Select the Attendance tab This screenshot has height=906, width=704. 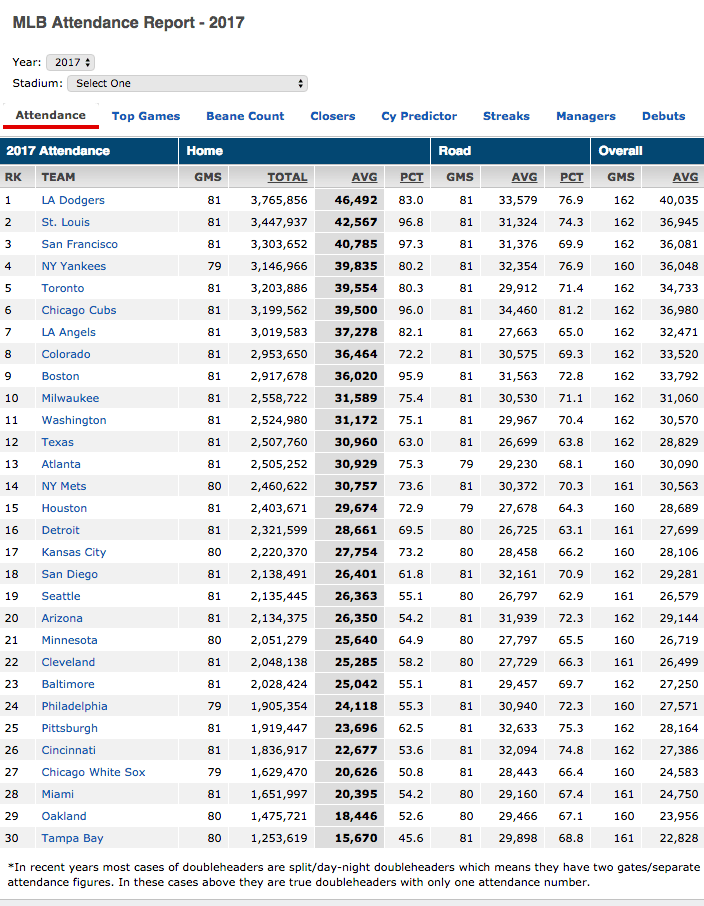click(51, 115)
